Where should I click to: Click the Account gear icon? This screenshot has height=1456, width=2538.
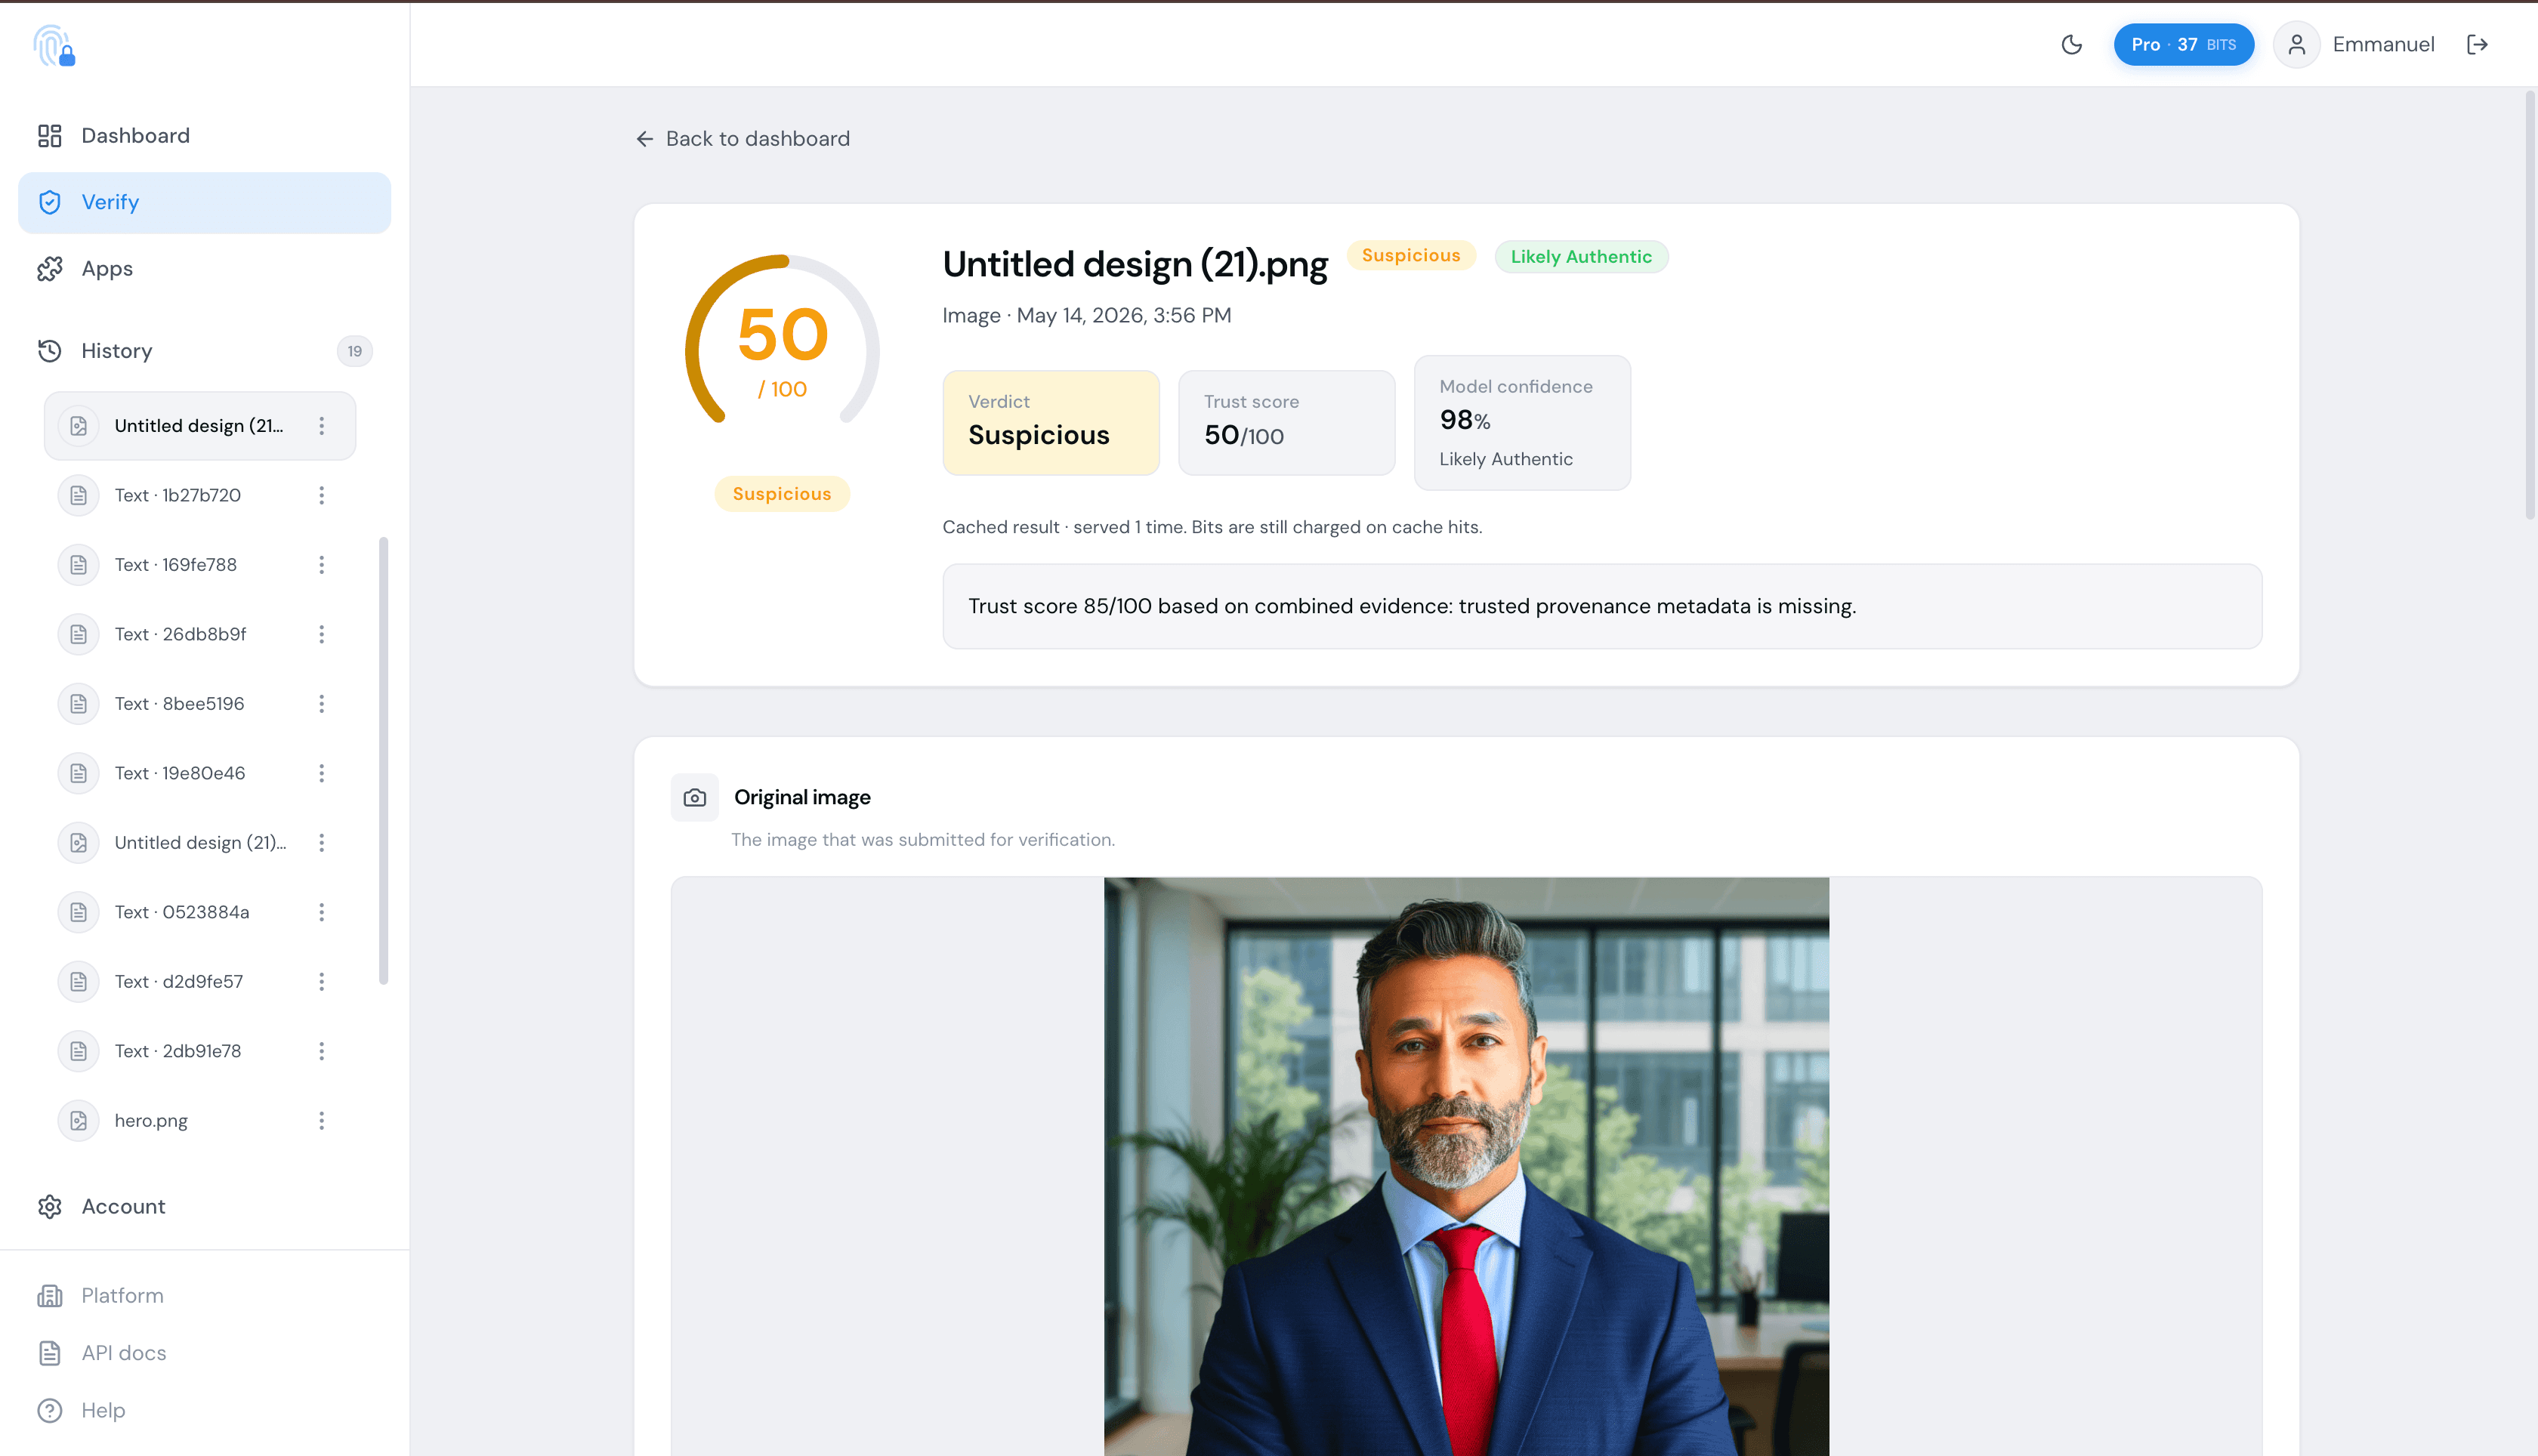click(x=50, y=1207)
